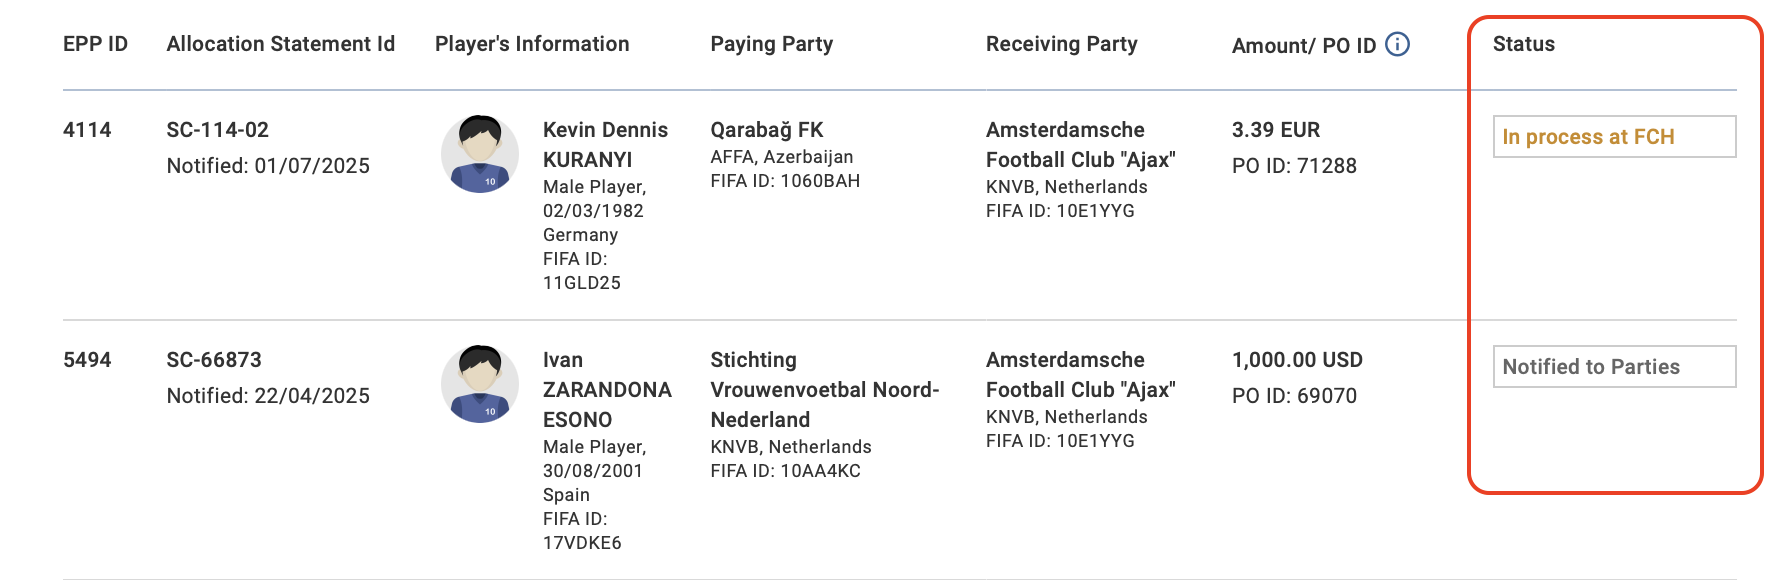
Task: Click the EPP ID column header
Action: [x=95, y=44]
